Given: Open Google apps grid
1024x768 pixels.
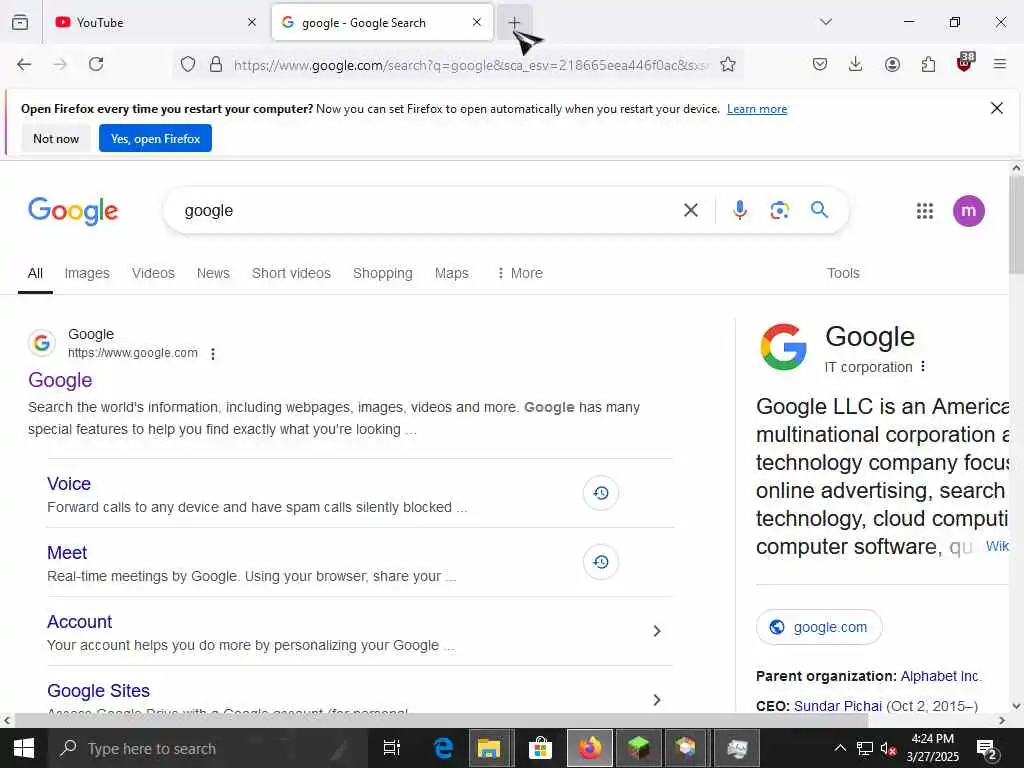Looking at the screenshot, I should [925, 211].
